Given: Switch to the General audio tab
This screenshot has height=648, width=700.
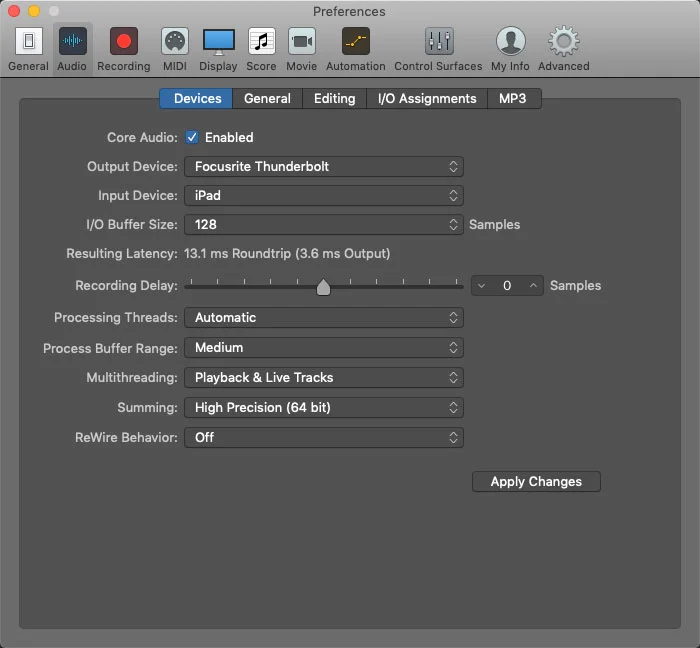Looking at the screenshot, I should [267, 98].
